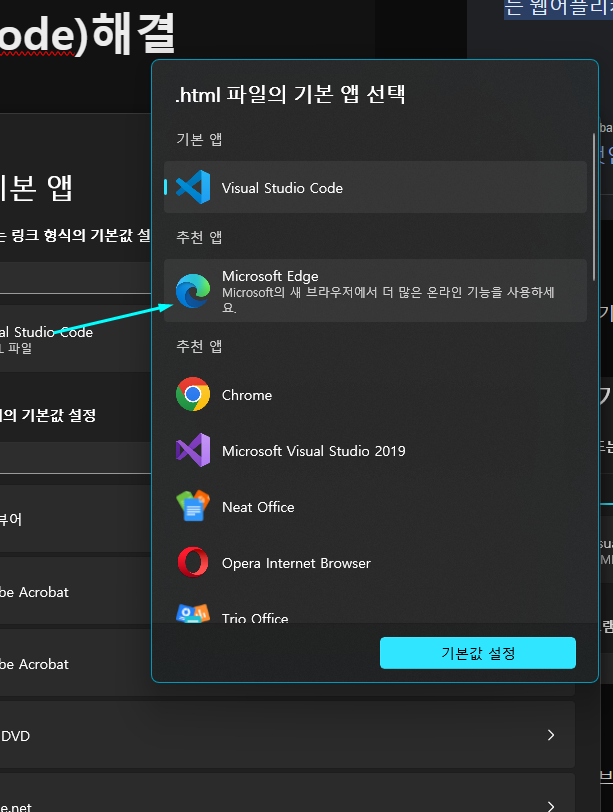The height and width of the screenshot is (812, 613).
Task: Open the DVD row chevron in Settings
Action: [551, 735]
